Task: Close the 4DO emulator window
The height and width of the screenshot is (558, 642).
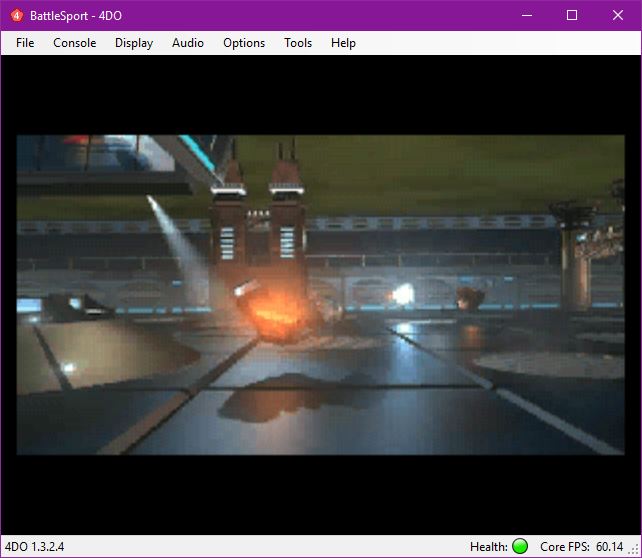Action: coord(618,16)
